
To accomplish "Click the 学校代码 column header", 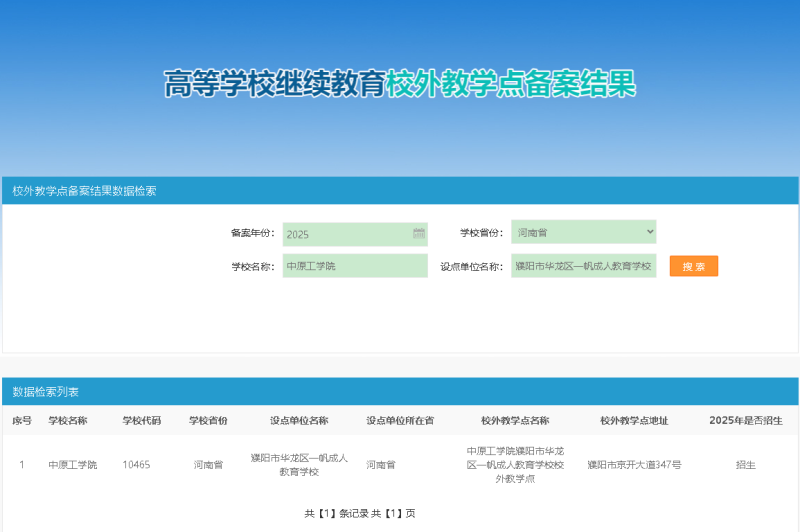I will (x=141, y=420).
